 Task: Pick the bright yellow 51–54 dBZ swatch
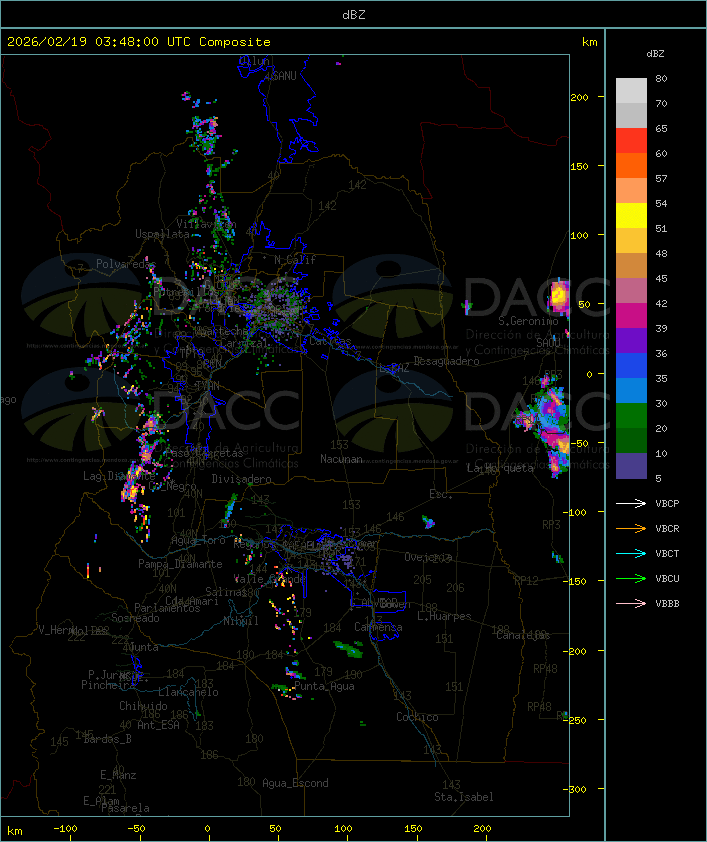tap(631, 215)
